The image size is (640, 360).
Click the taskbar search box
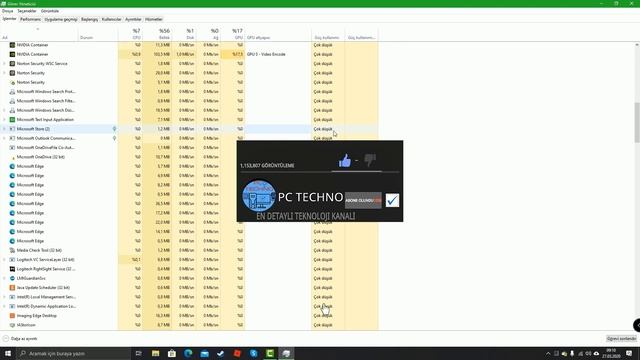click(74, 353)
